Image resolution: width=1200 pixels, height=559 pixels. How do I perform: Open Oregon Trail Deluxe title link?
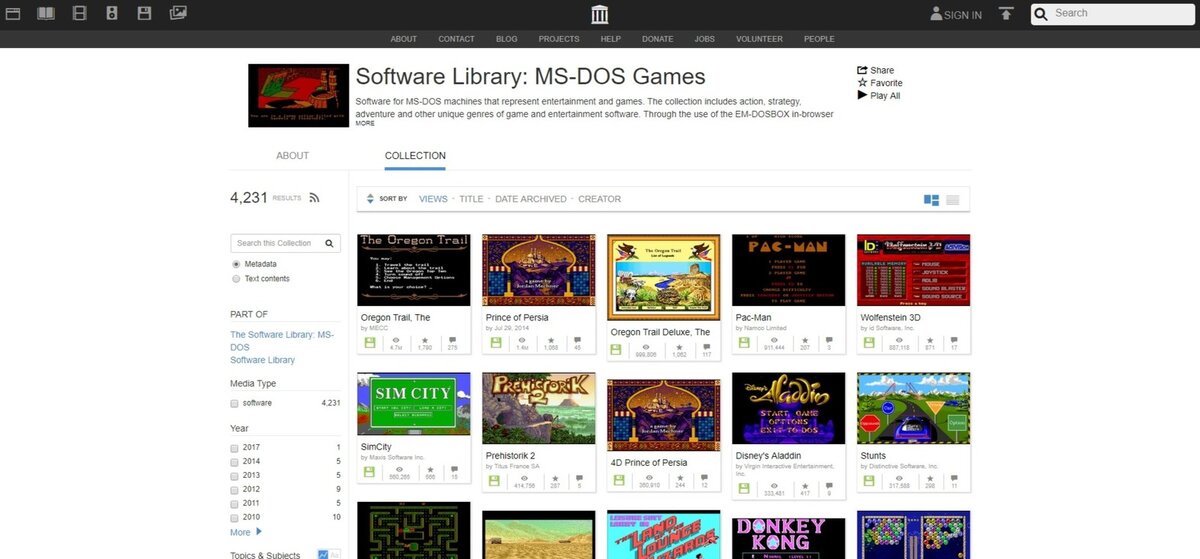tap(660, 332)
